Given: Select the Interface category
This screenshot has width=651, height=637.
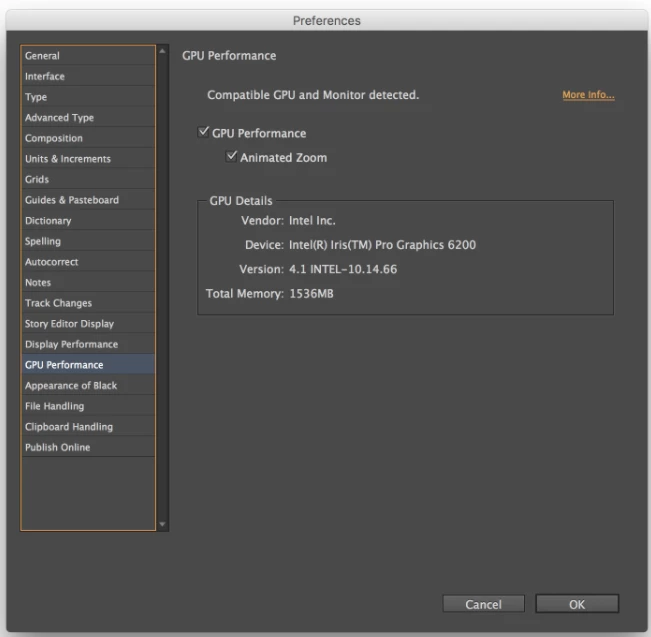Looking at the screenshot, I should 88,76.
